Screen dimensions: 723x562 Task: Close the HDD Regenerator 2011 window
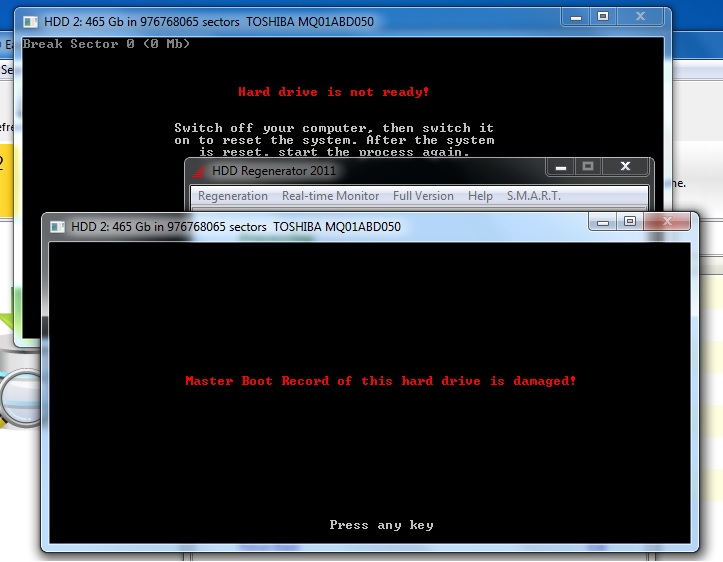point(625,166)
